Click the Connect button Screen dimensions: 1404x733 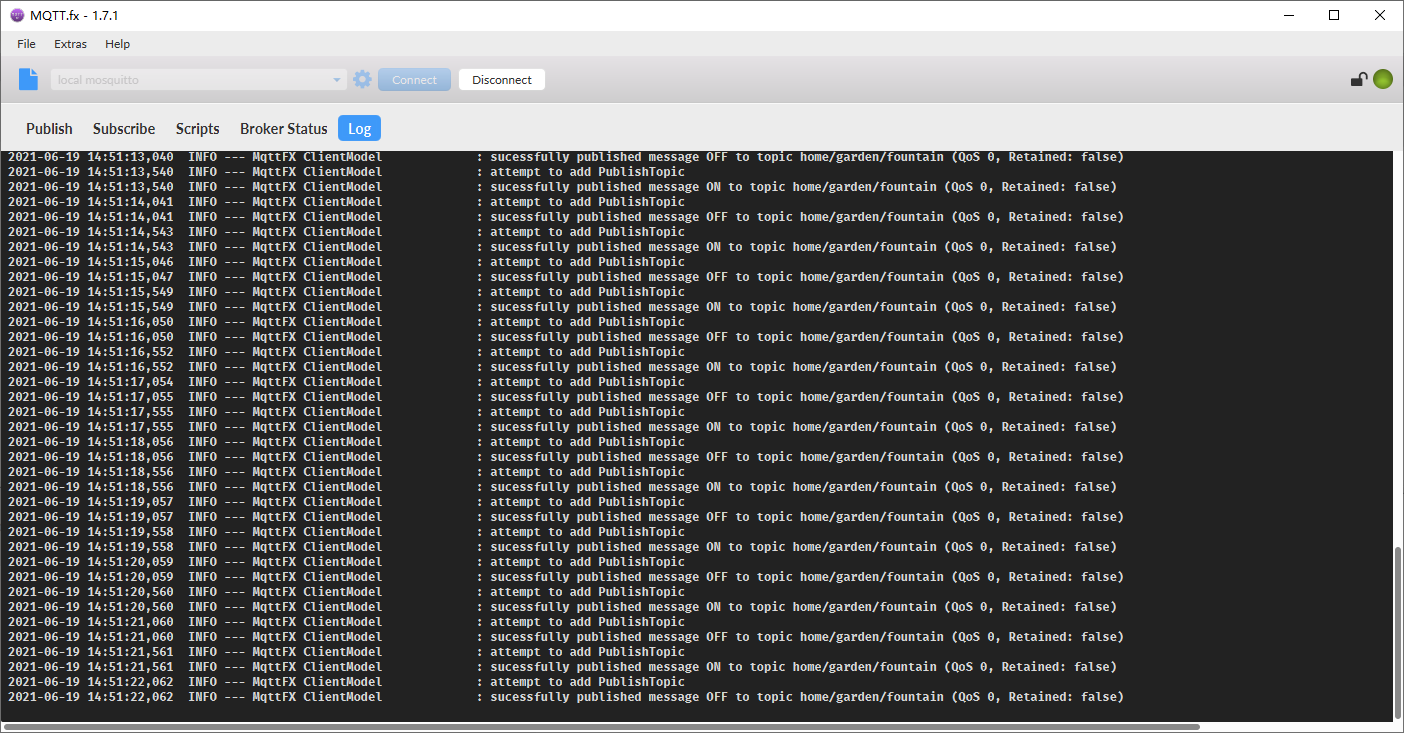(414, 80)
